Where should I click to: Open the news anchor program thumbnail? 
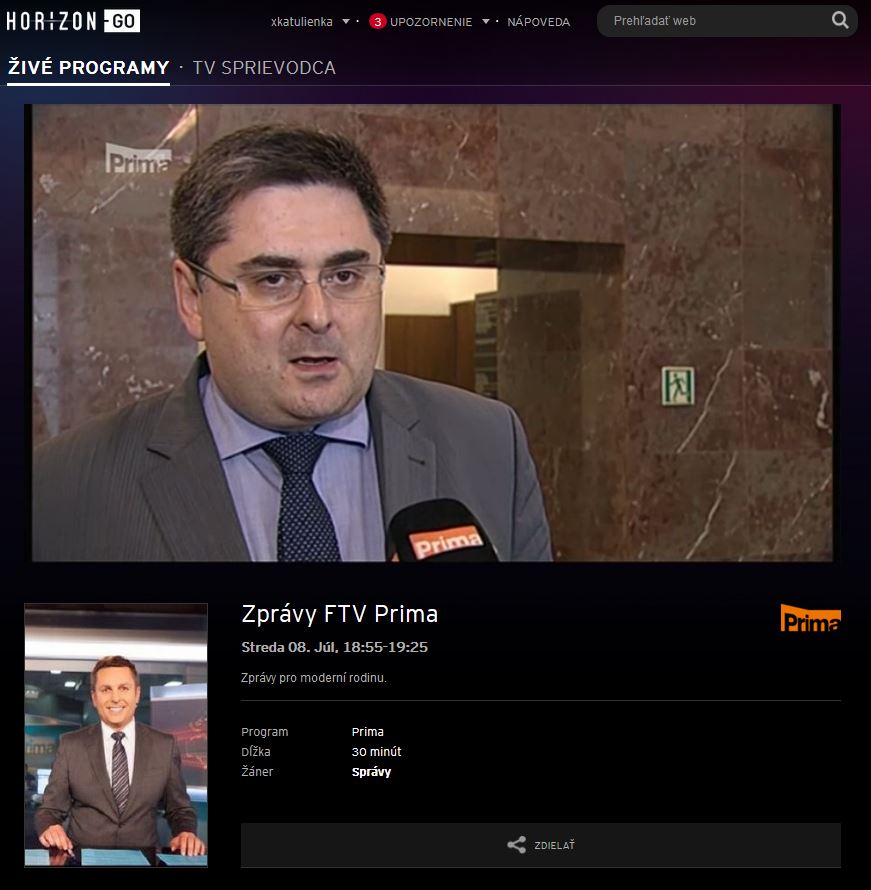[x=116, y=735]
